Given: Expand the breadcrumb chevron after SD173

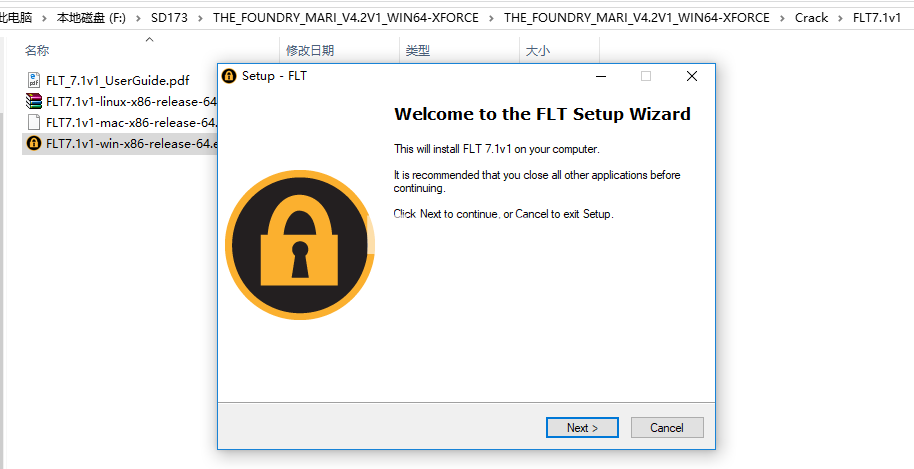Looking at the screenshot, I should click(201, 18).
